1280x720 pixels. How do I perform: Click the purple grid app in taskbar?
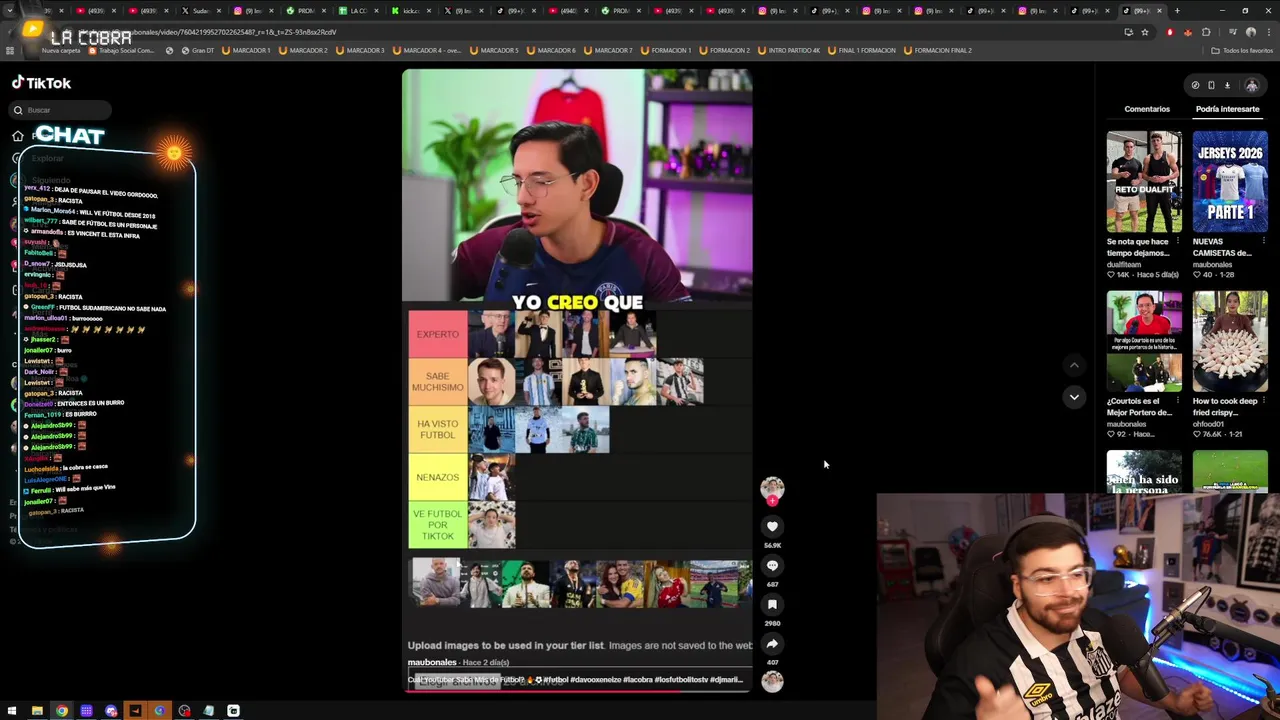click(x=86, y=711)
